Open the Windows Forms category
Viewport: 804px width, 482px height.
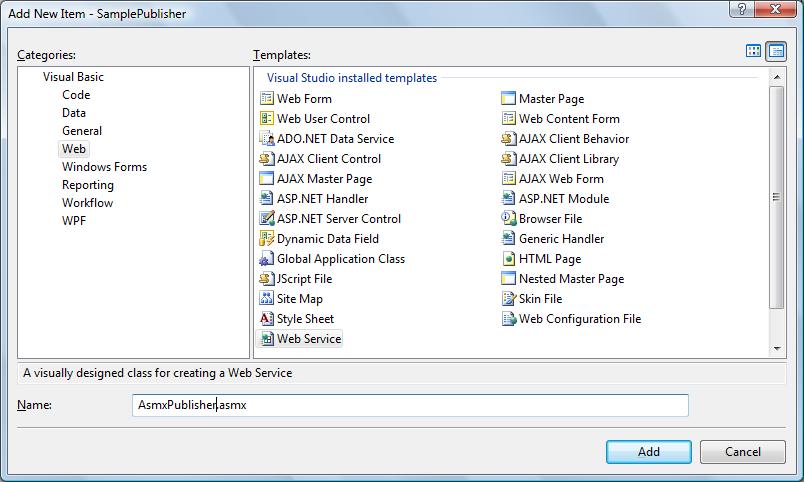pos(104,167)
